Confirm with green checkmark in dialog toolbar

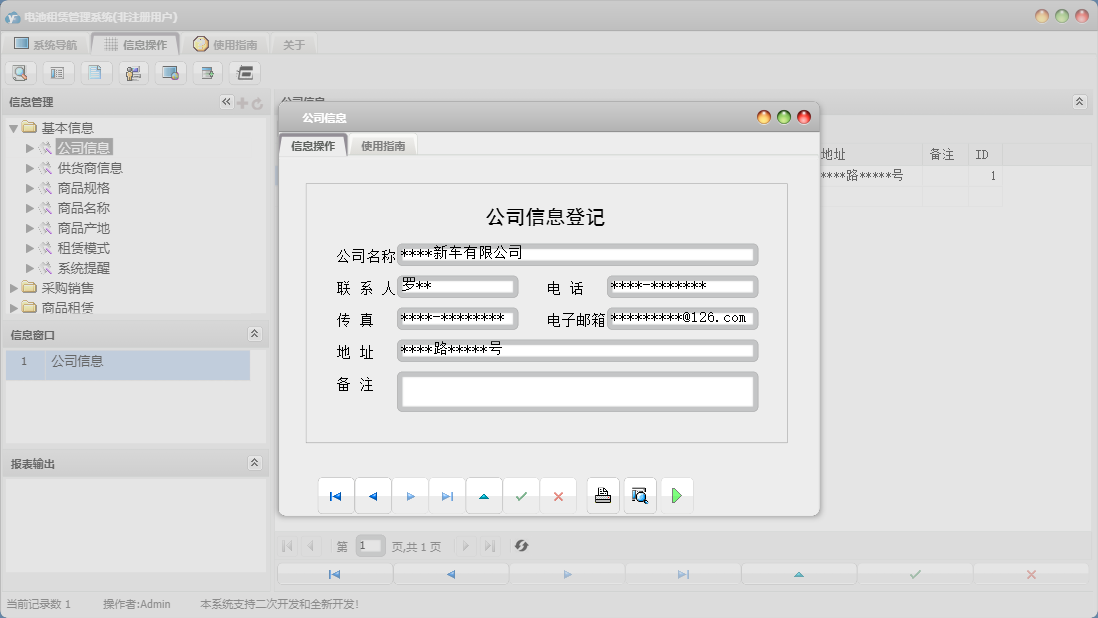tap(521, 496)
